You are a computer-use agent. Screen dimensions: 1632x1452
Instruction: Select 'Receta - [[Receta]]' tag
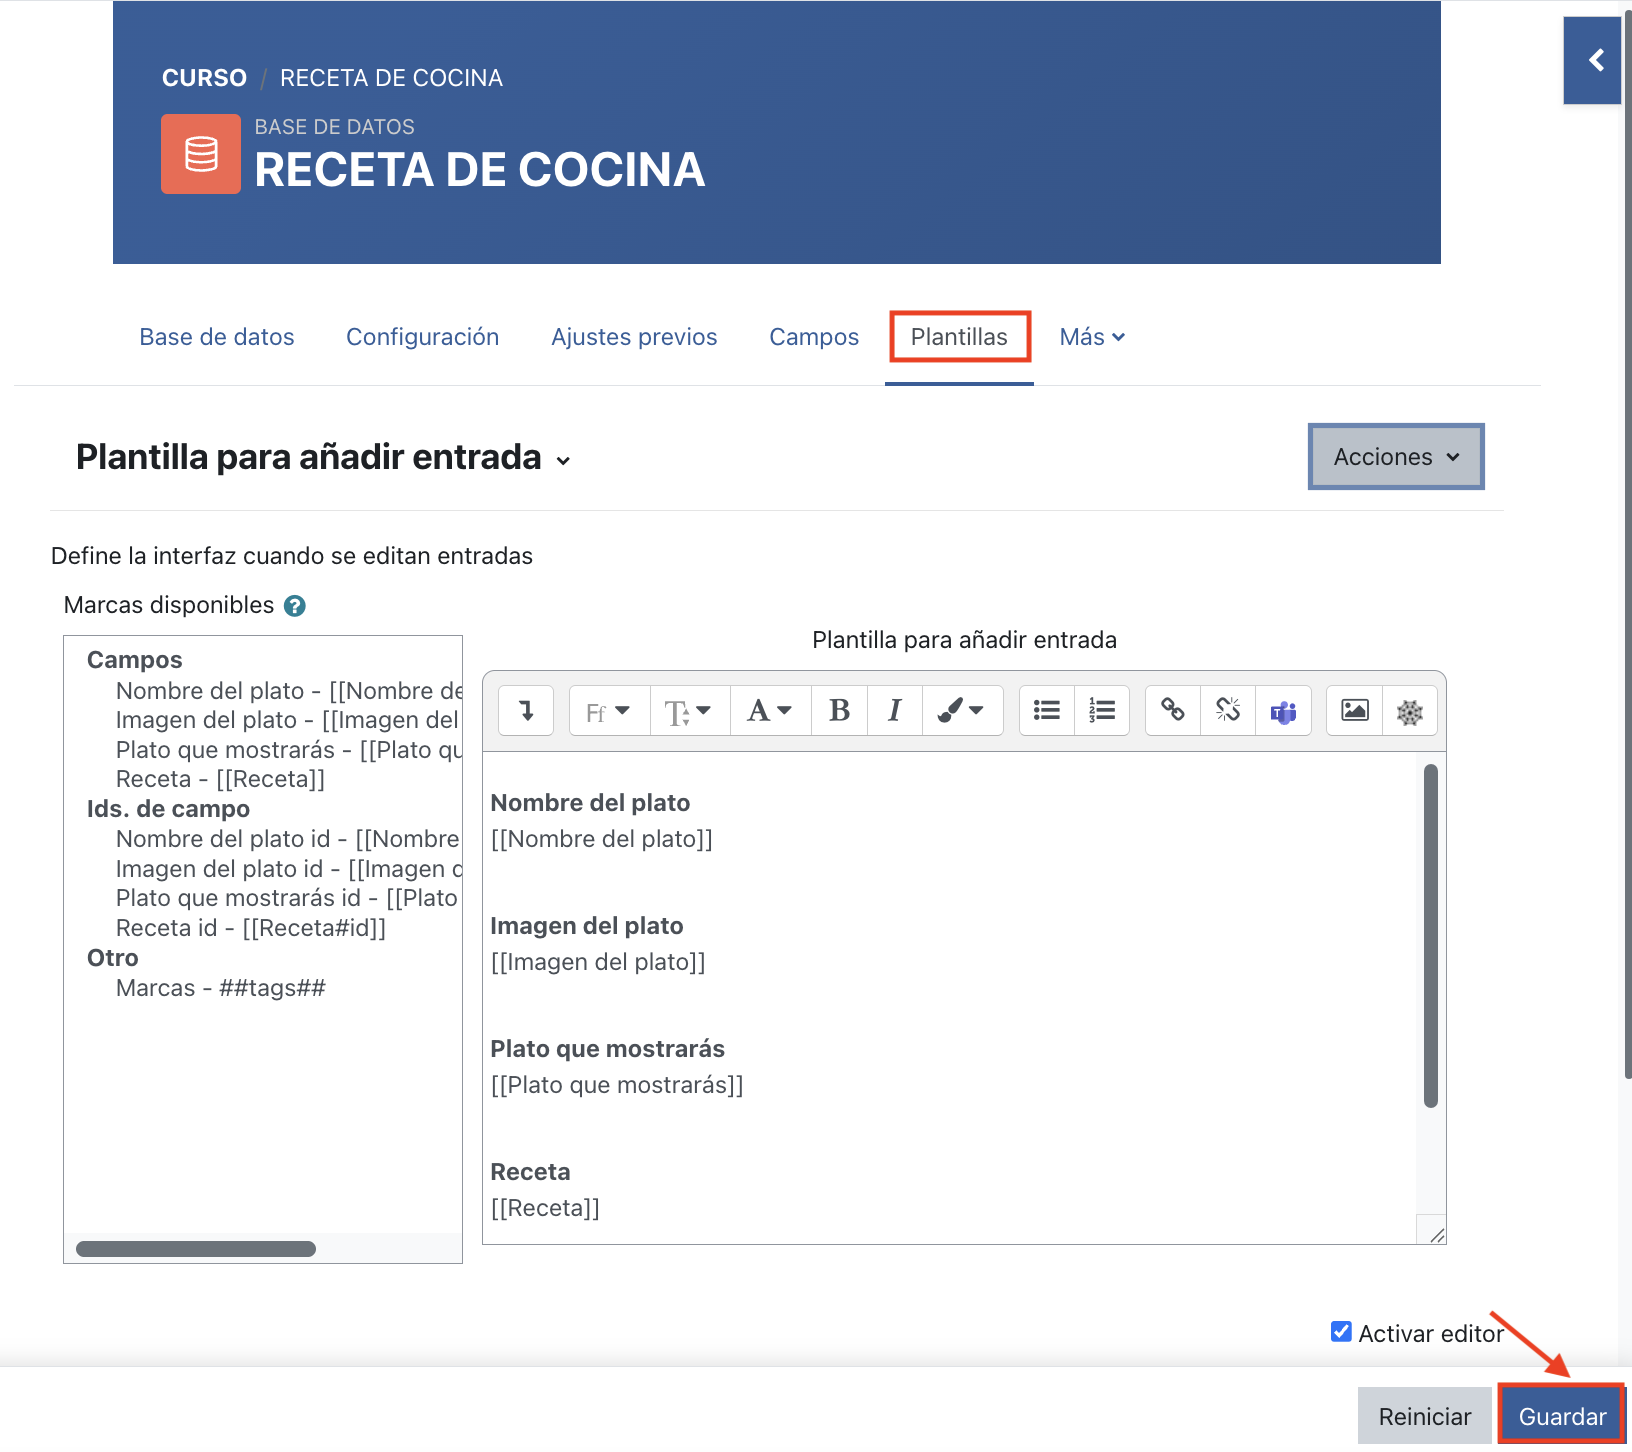(x=220, y=779)
